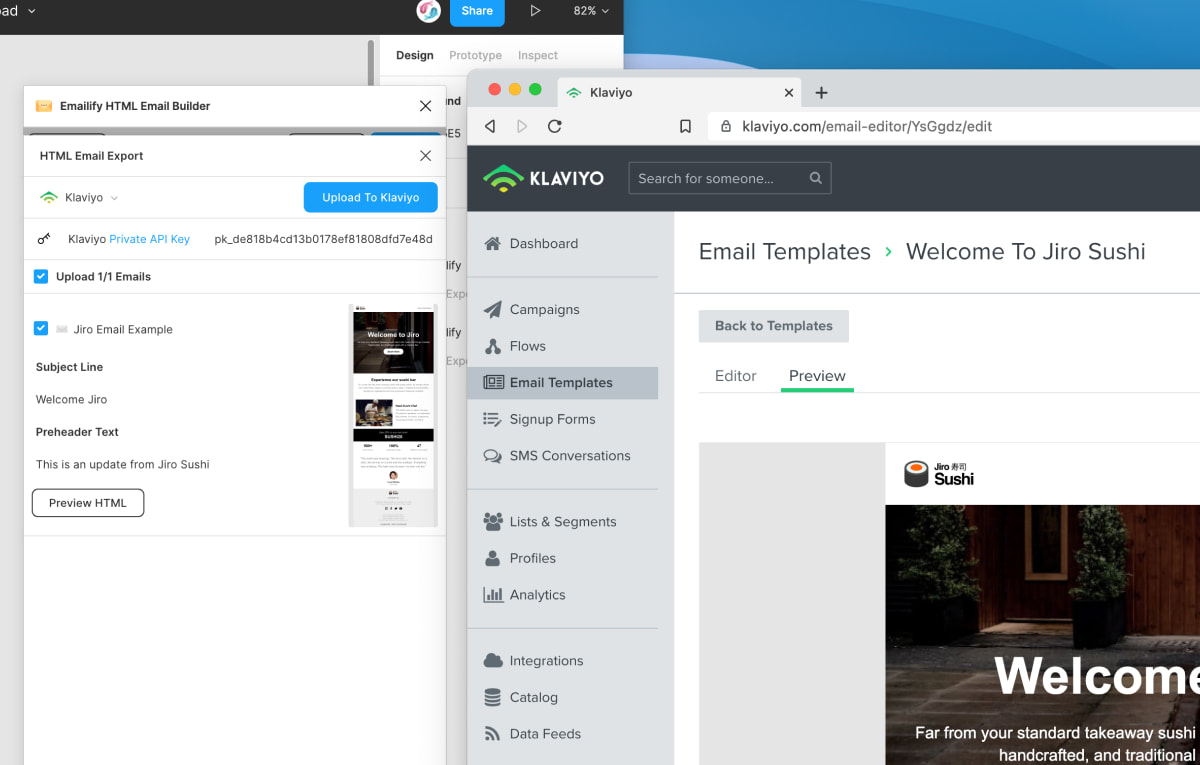Click the Preview HTML button

click(88, 503)
